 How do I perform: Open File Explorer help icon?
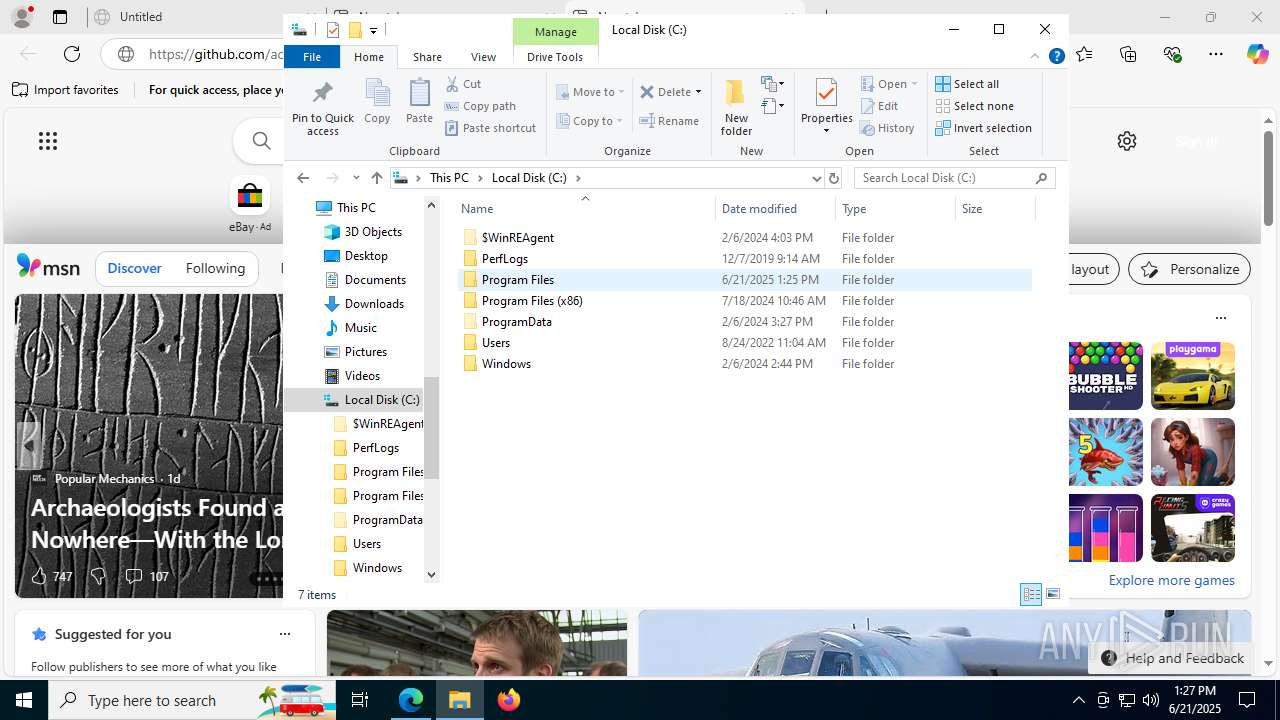[x=1056, y=57]
